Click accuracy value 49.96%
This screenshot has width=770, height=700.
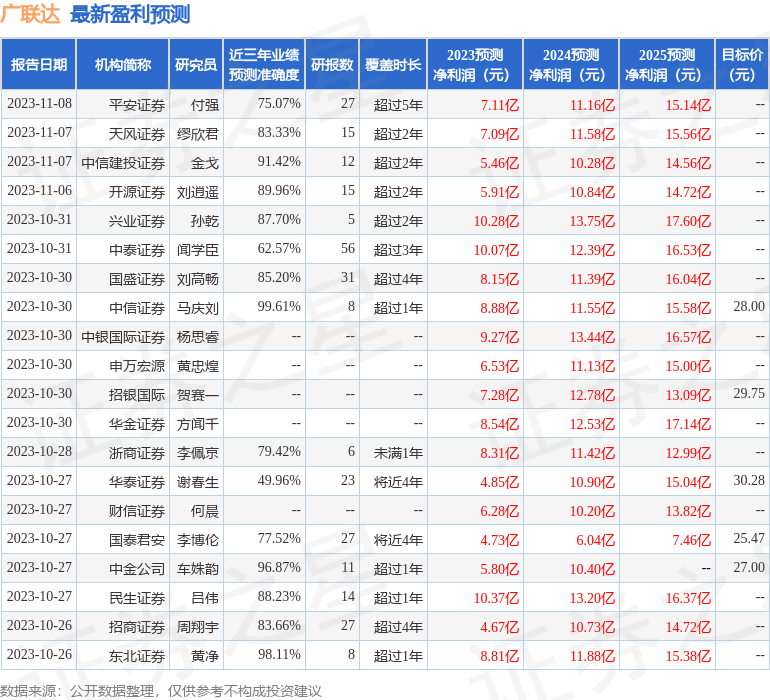point(279,480)
